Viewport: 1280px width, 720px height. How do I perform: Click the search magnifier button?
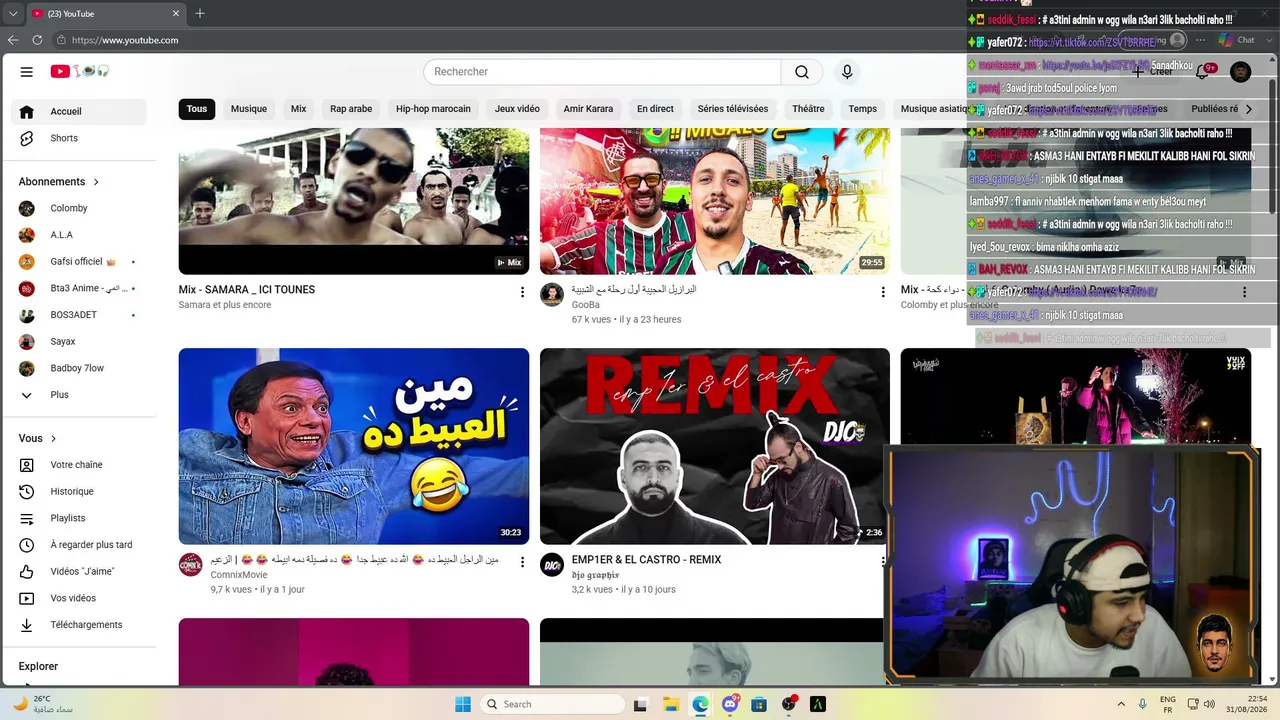(x=802, y=72)
